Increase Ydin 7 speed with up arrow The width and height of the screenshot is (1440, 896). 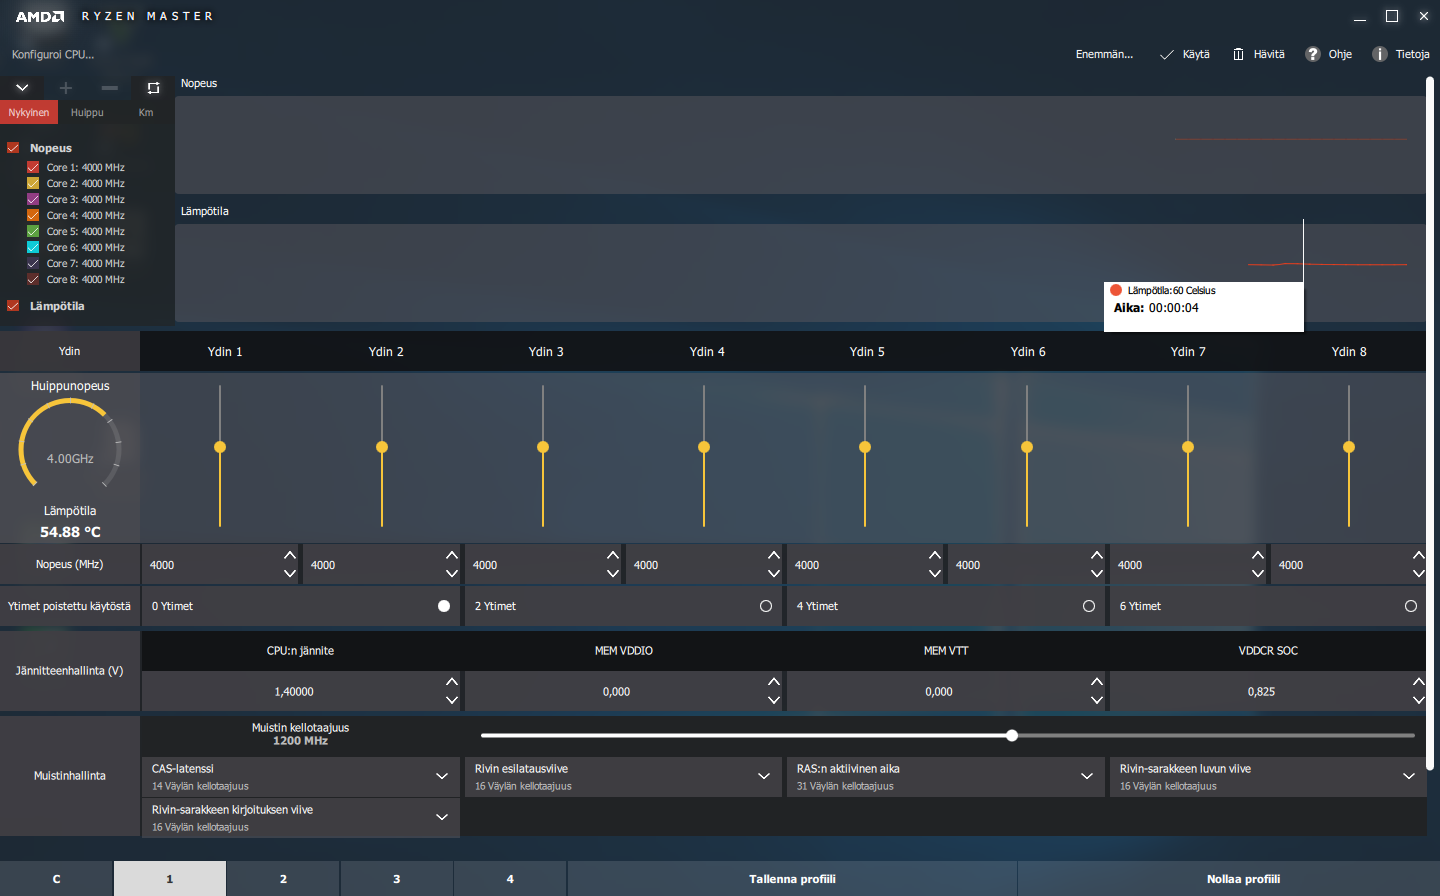coord(1258,555)
